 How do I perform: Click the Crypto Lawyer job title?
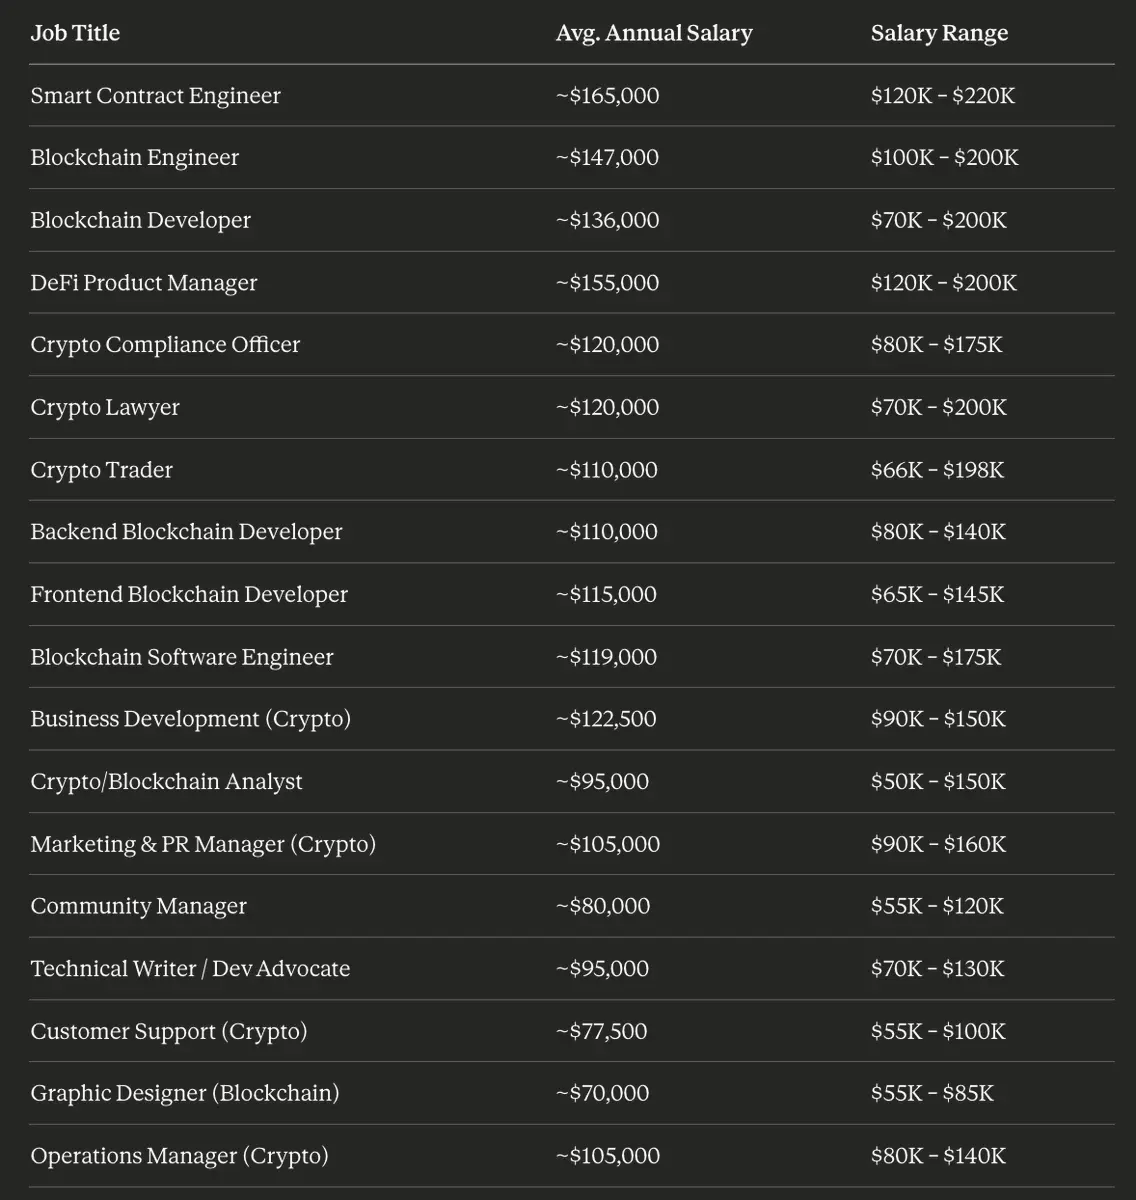(105, 408)
